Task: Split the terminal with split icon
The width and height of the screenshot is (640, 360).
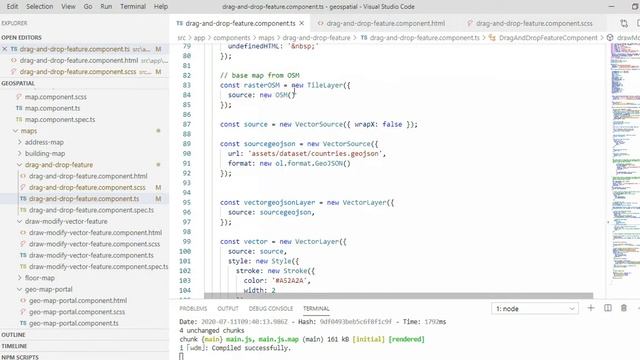Action: click(608, 309)
